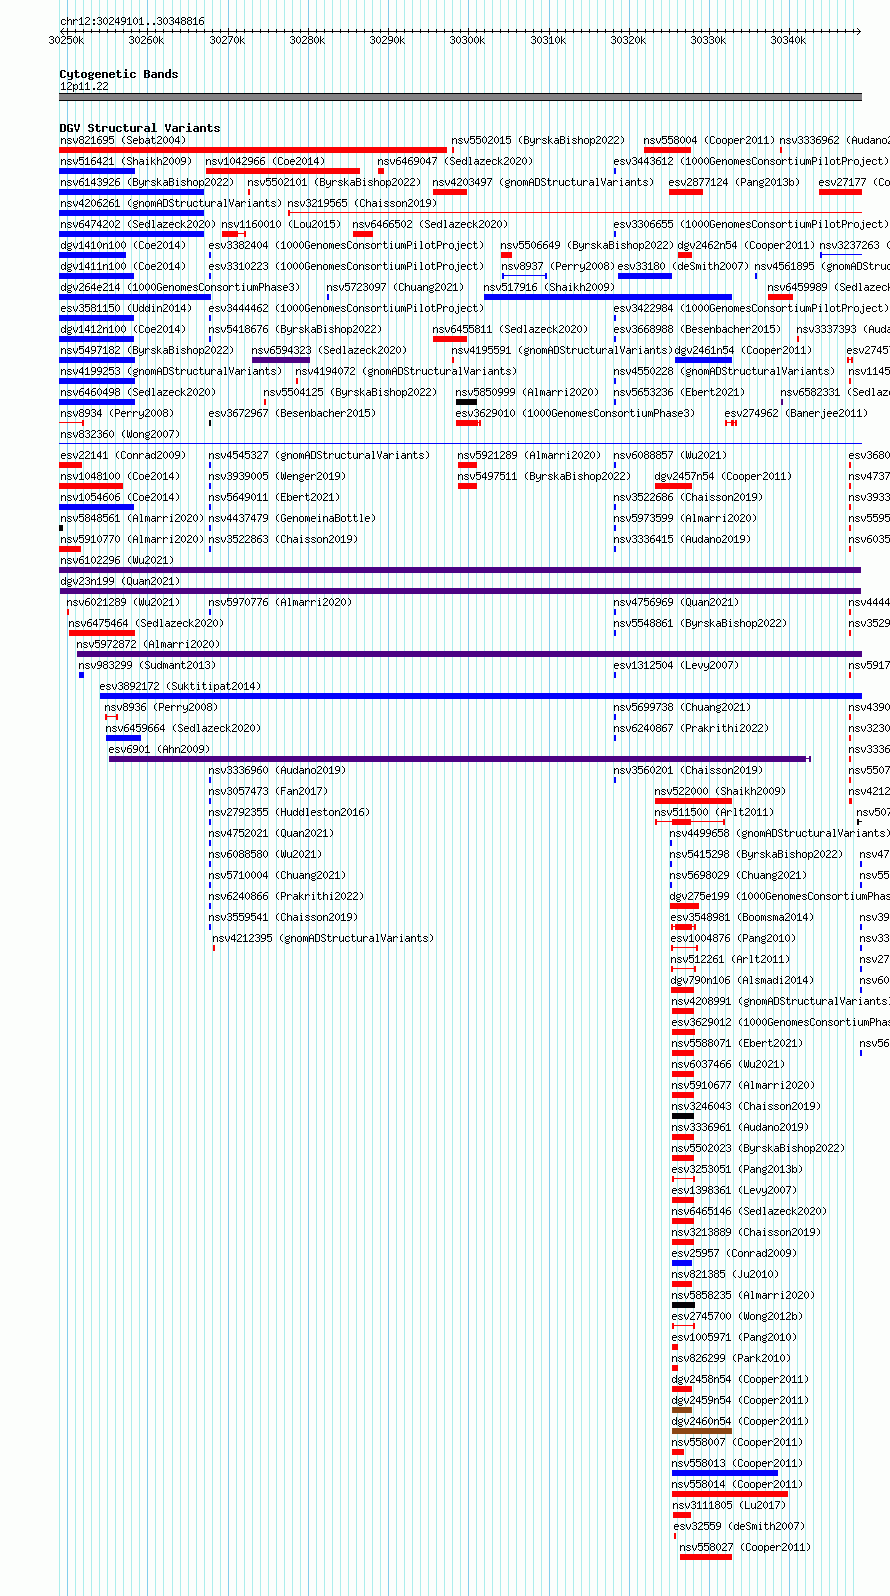The height and width of the screenshot is (1596, 890).
Task: Select the nsv3219565 (Chaisson2019) label
Action: pyautogui.click(x=362, y=203)
